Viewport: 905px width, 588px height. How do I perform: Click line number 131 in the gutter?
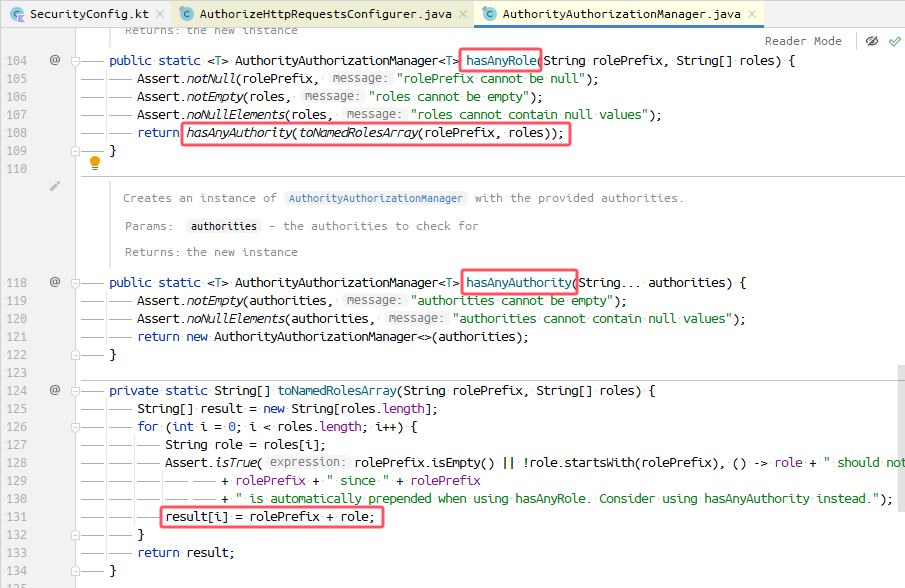[x=17, y=516]
